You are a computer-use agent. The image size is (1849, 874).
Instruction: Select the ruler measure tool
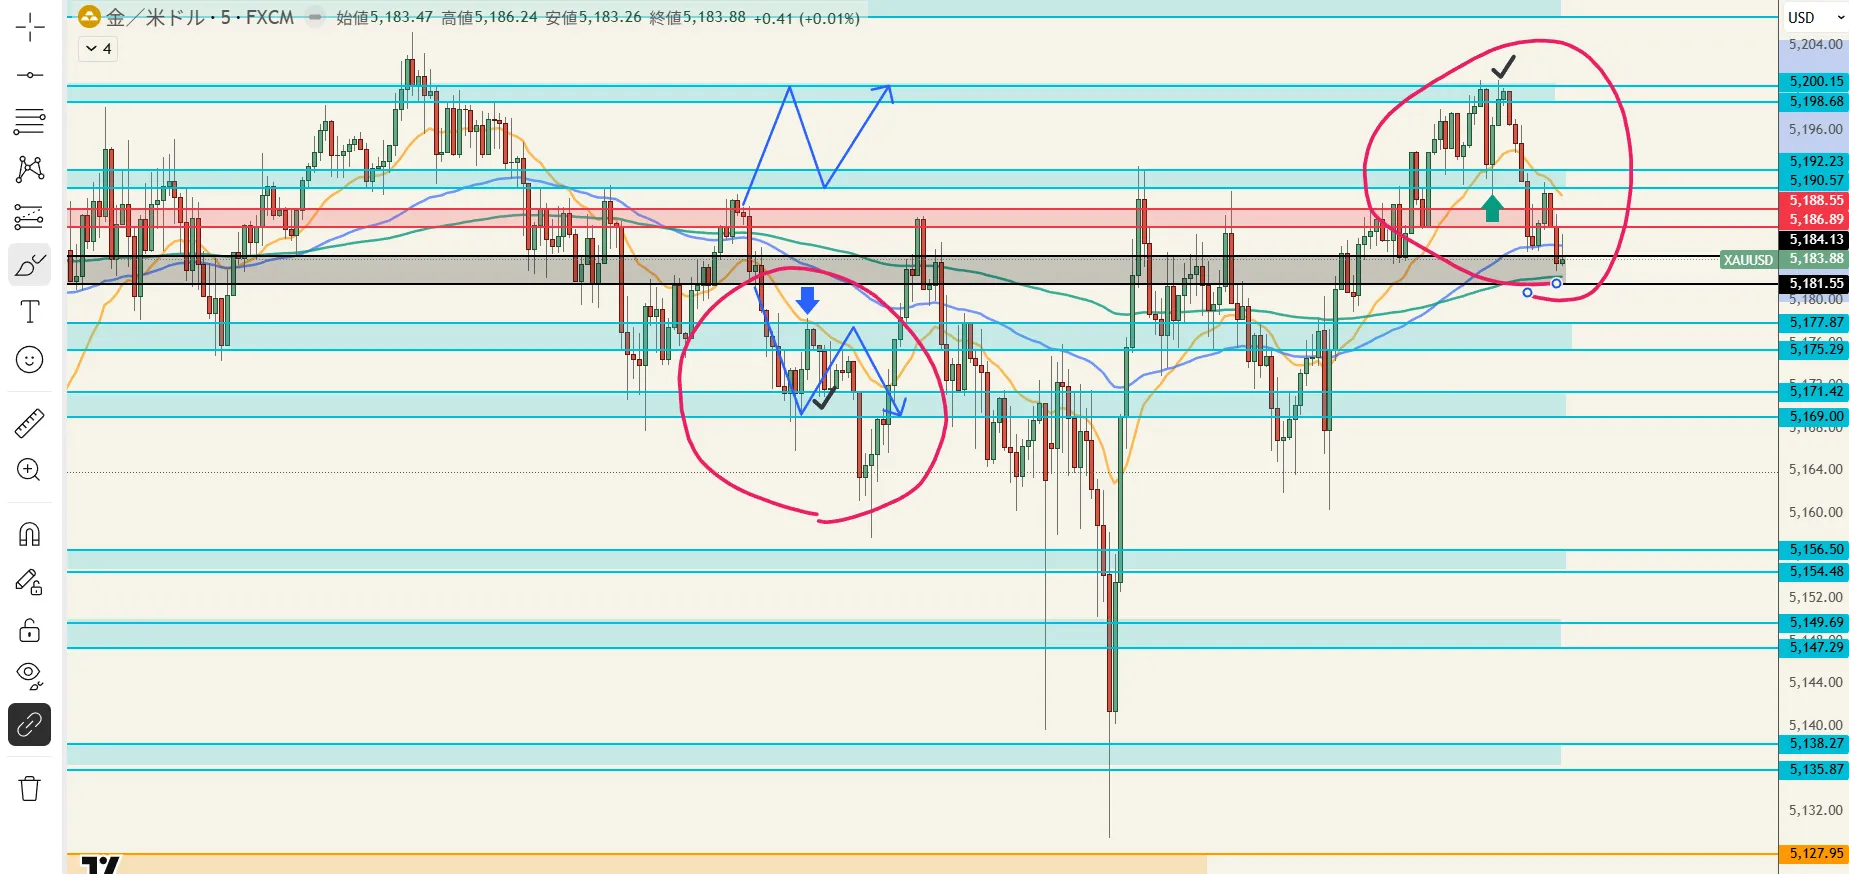(x=30, y=423)
